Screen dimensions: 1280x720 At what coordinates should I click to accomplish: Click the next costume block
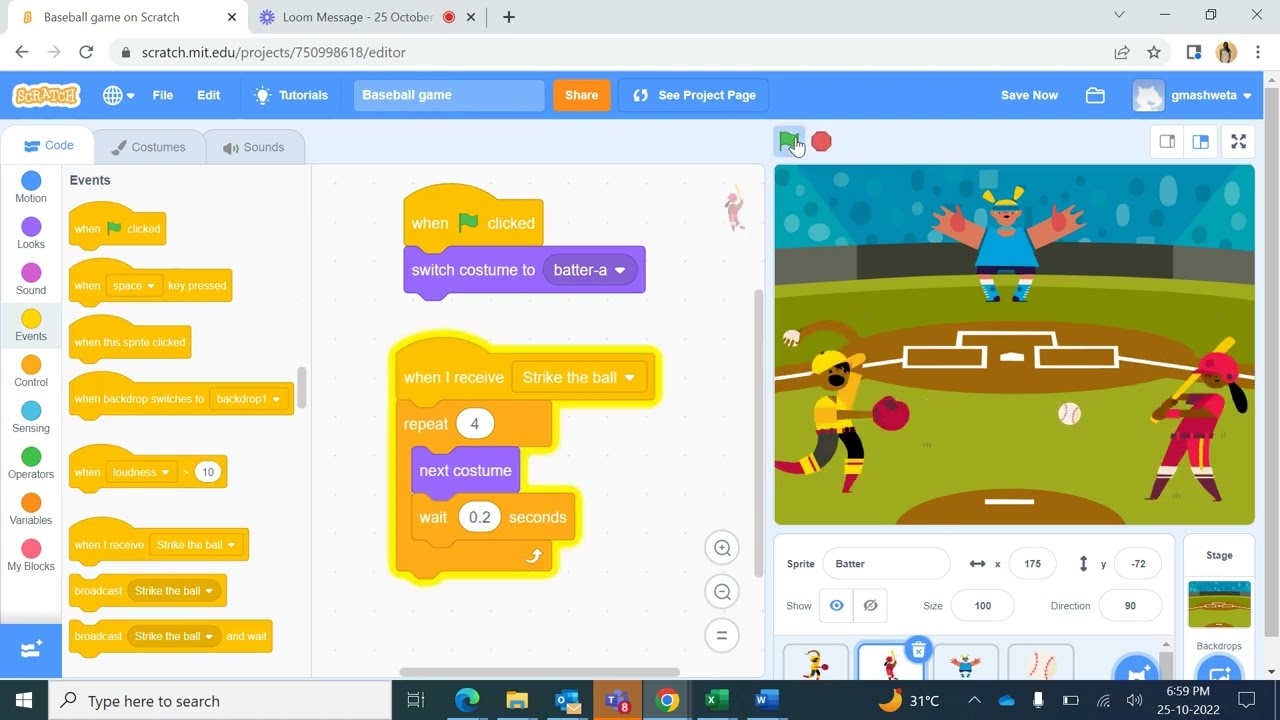(x=465, y=471)
